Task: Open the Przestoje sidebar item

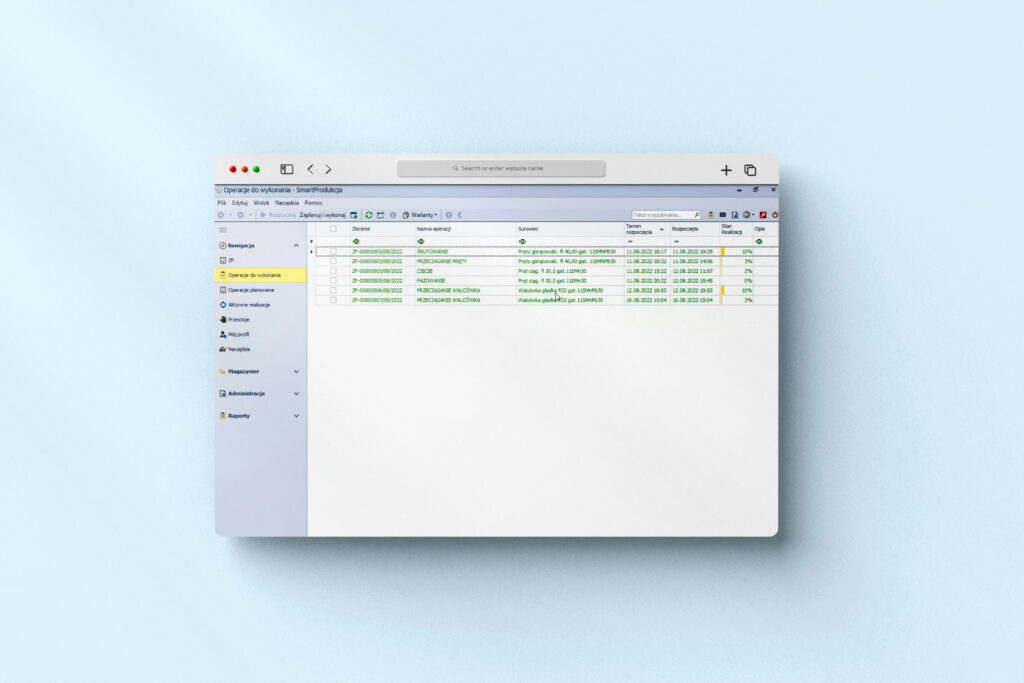Action: coord(238,319)
